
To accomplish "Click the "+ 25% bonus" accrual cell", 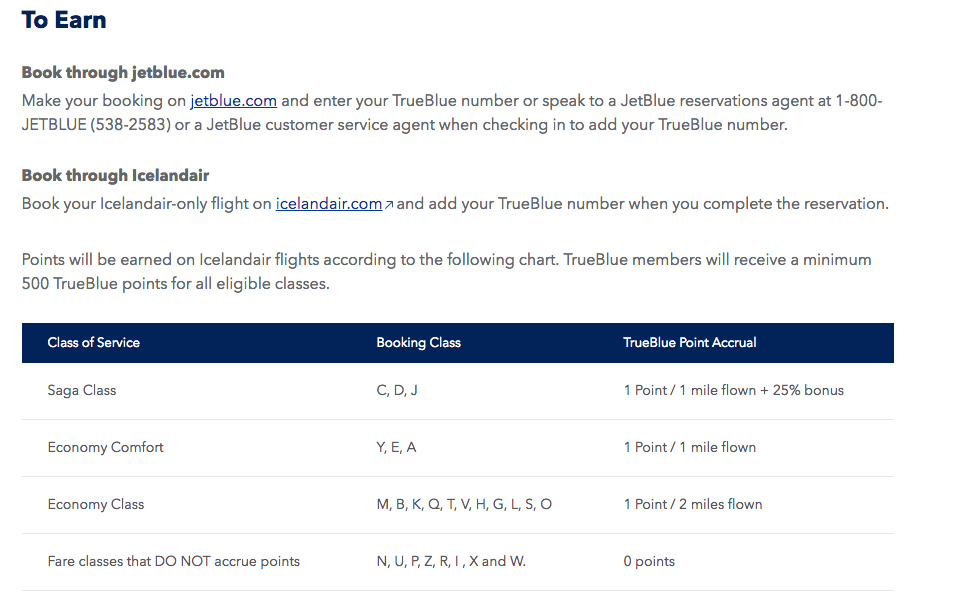I will click(733, 390).
